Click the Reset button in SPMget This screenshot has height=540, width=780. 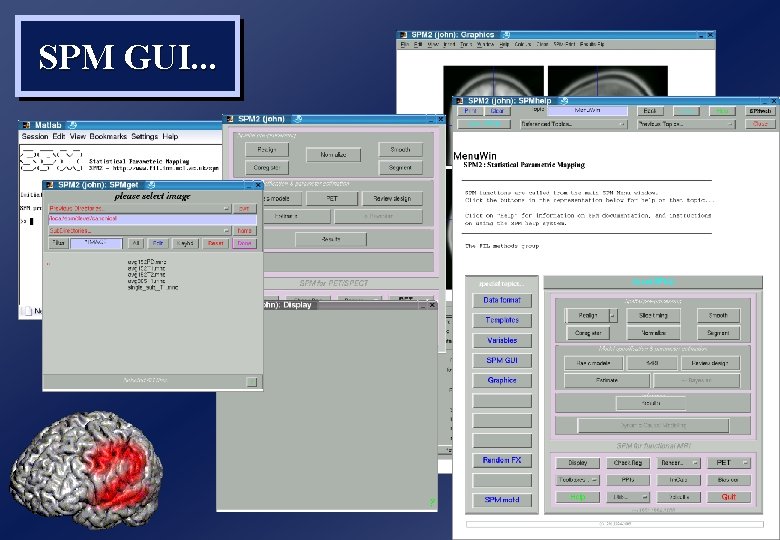tap(215, 243)
